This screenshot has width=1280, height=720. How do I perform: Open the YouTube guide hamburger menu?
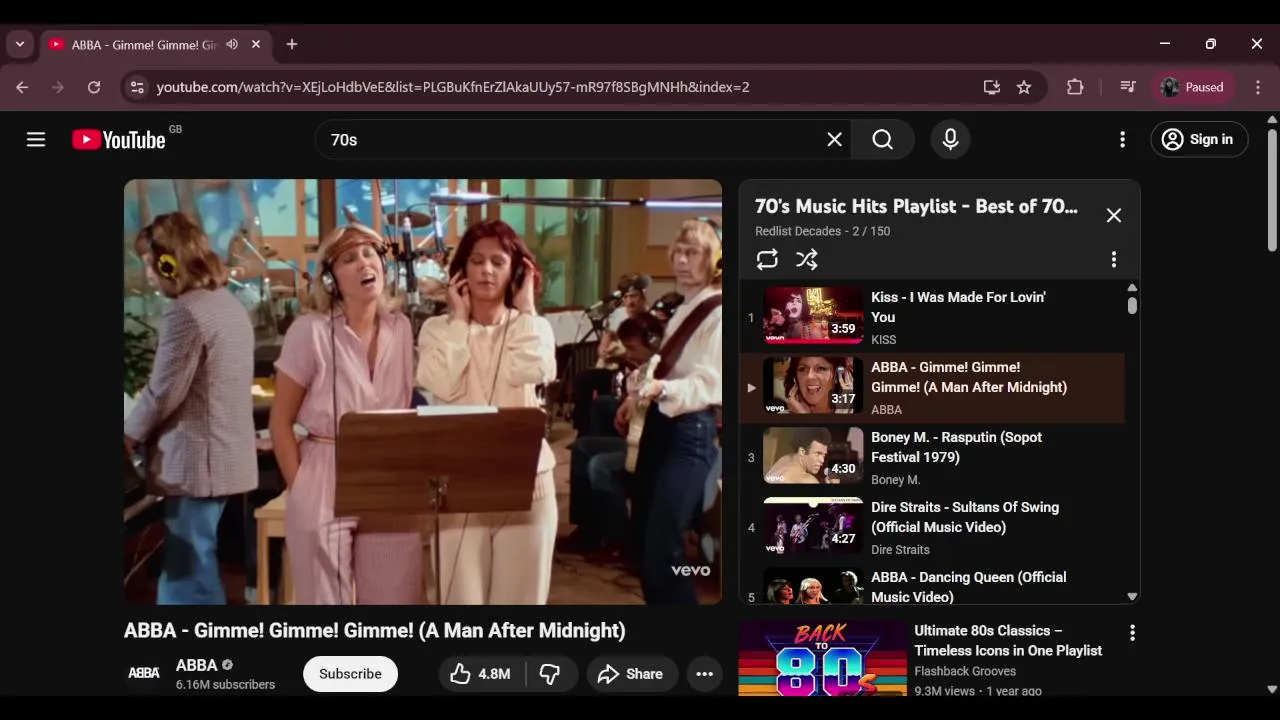pos(36,140)
